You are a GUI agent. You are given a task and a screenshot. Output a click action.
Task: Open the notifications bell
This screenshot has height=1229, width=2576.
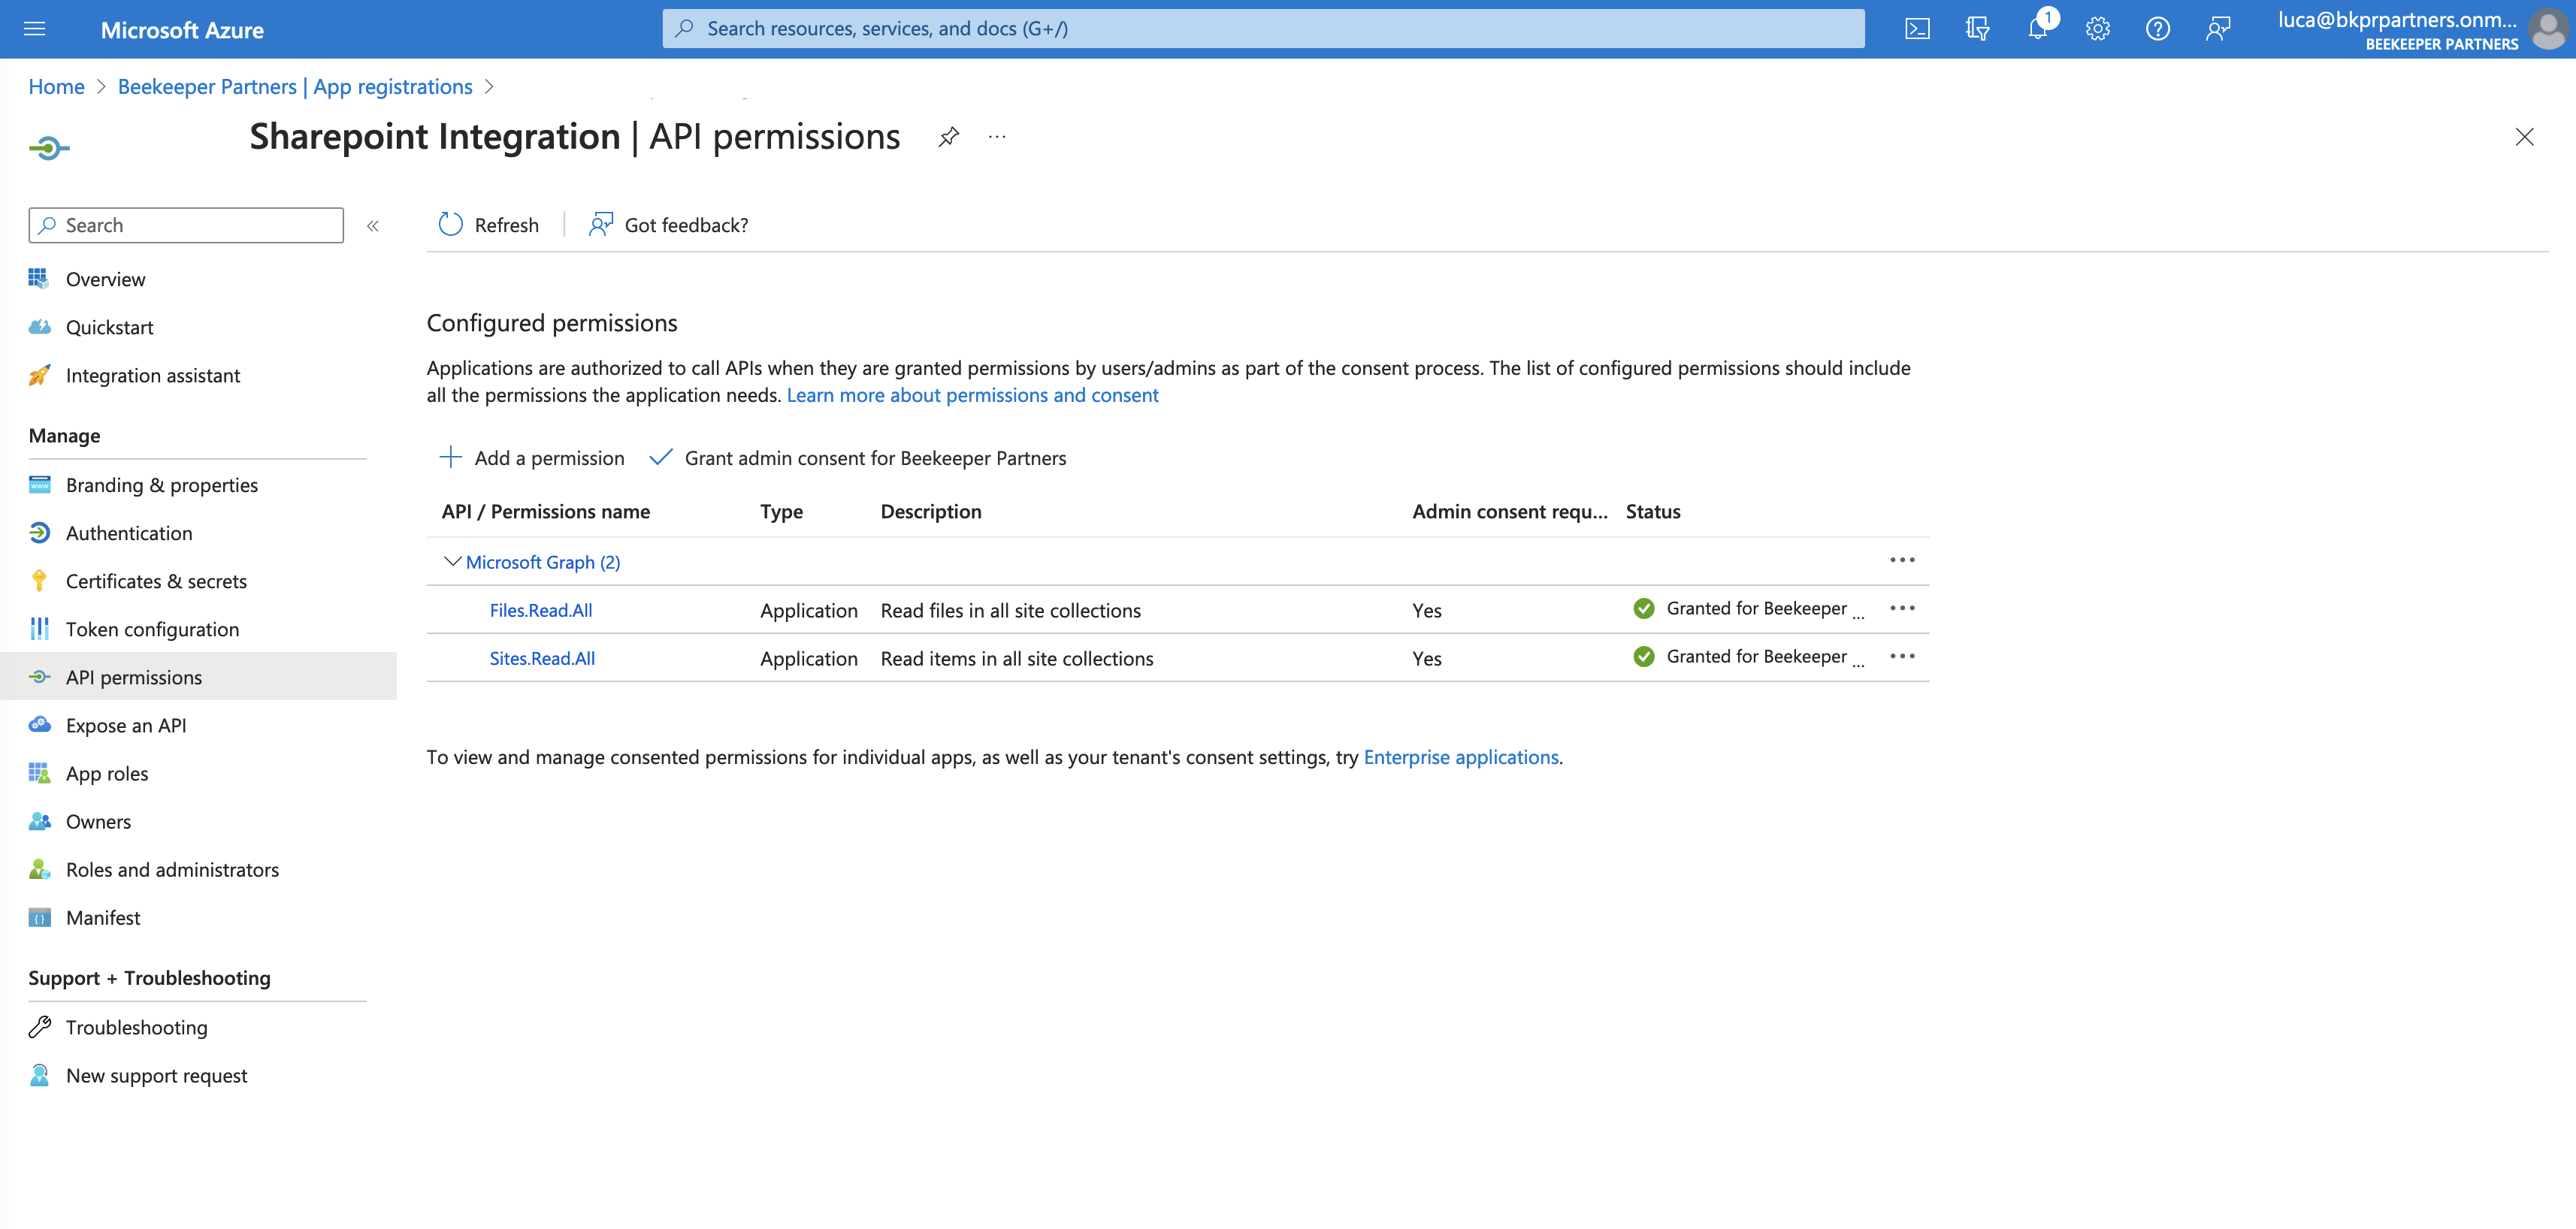coord(2037,29)
